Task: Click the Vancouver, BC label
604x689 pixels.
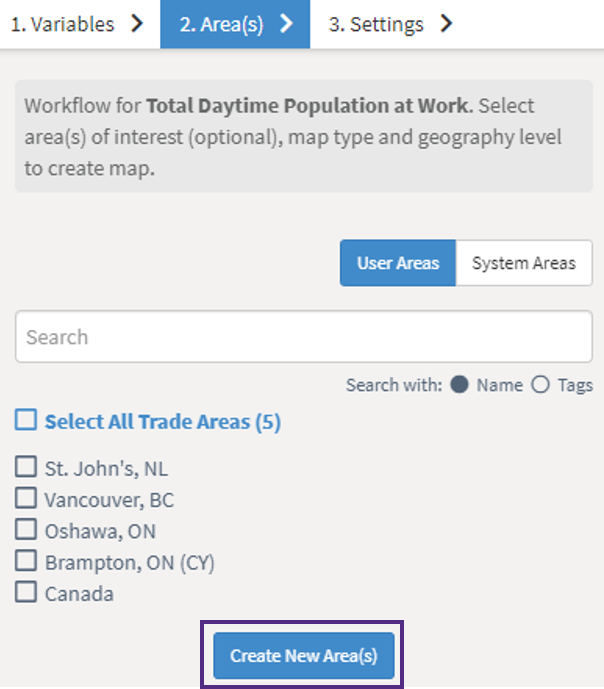Action: [109, 500]
